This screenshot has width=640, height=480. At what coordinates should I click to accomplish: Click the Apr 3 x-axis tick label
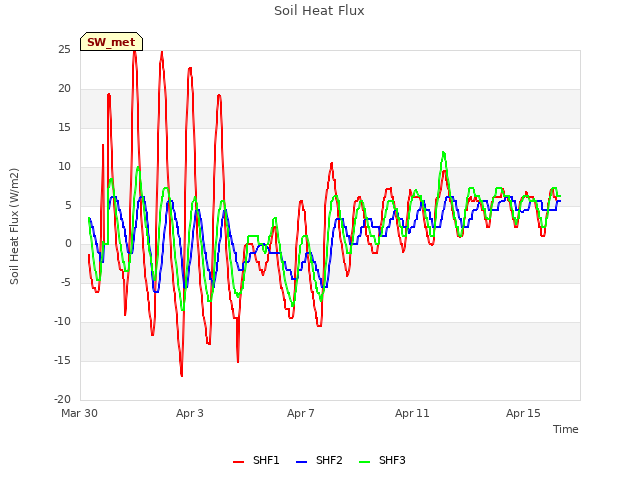click(190, 413)
